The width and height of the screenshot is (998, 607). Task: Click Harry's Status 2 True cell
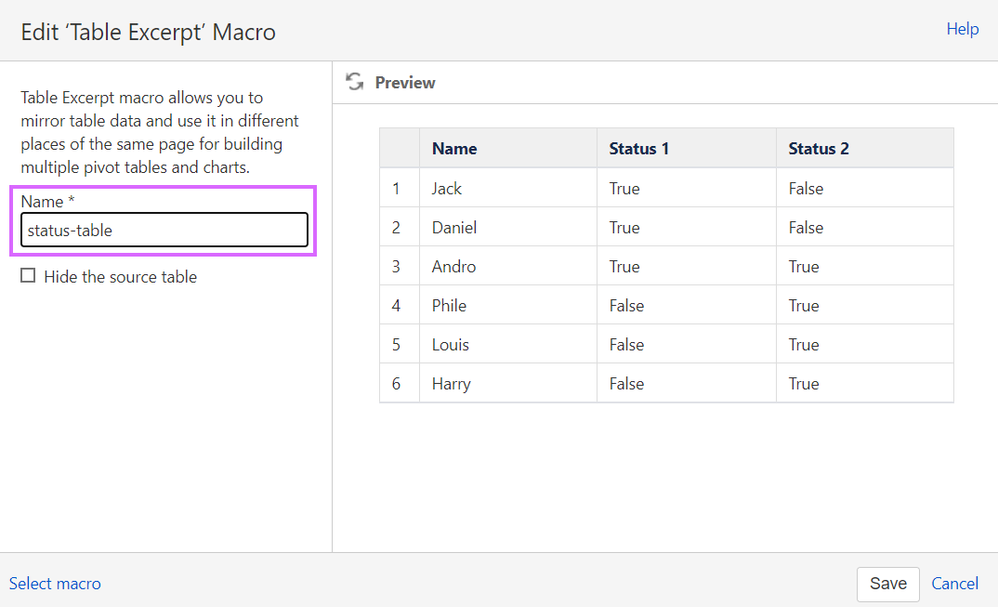(x=803, y=383)
